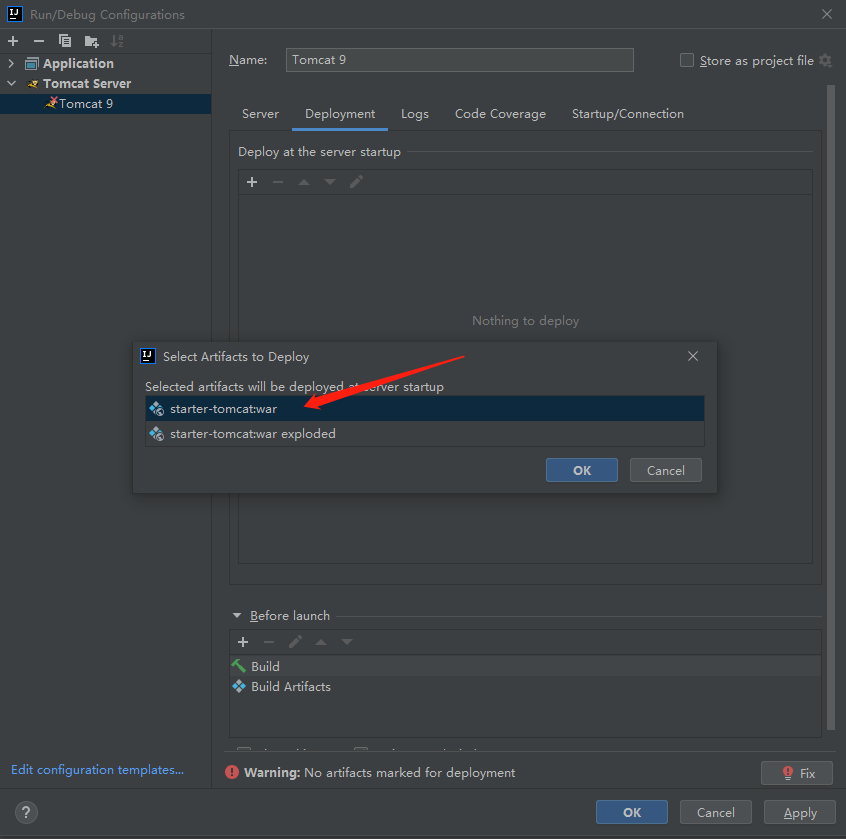The height and width of the screenshot is (839, 846).
Task: Close the Run/Debug Configurations window
Action: coord(827,14)
